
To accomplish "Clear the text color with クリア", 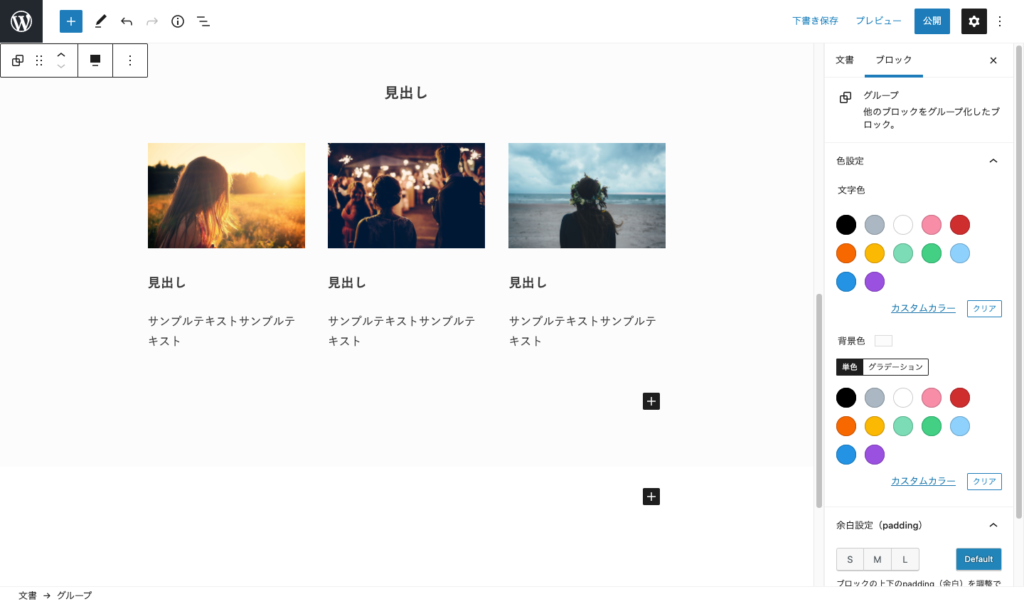I will pos(984,308).
